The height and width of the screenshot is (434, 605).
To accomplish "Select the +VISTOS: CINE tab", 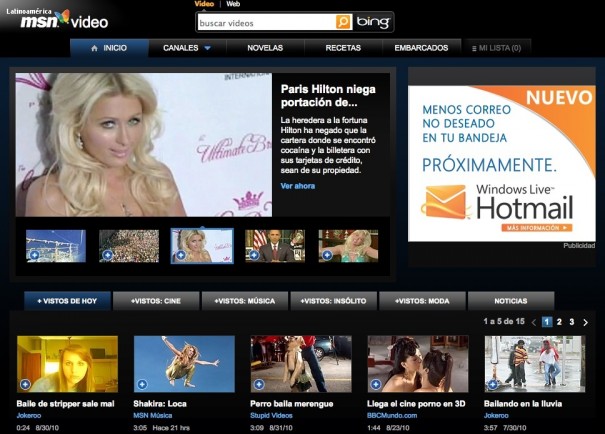I will click(x=156, y=301).
